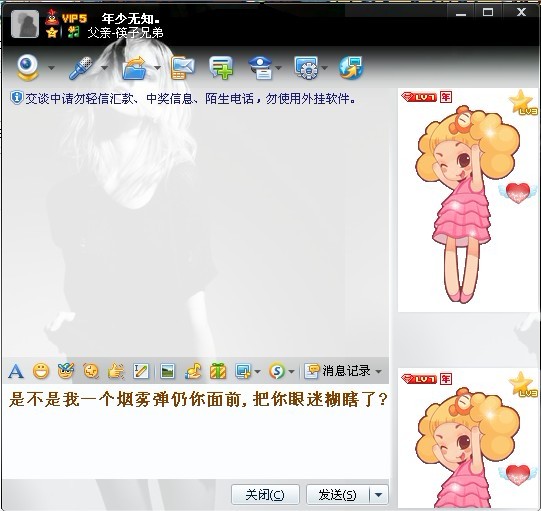Click the lower QQ show cartoon girl
The image size is (541, 511).
pos(468,447)
